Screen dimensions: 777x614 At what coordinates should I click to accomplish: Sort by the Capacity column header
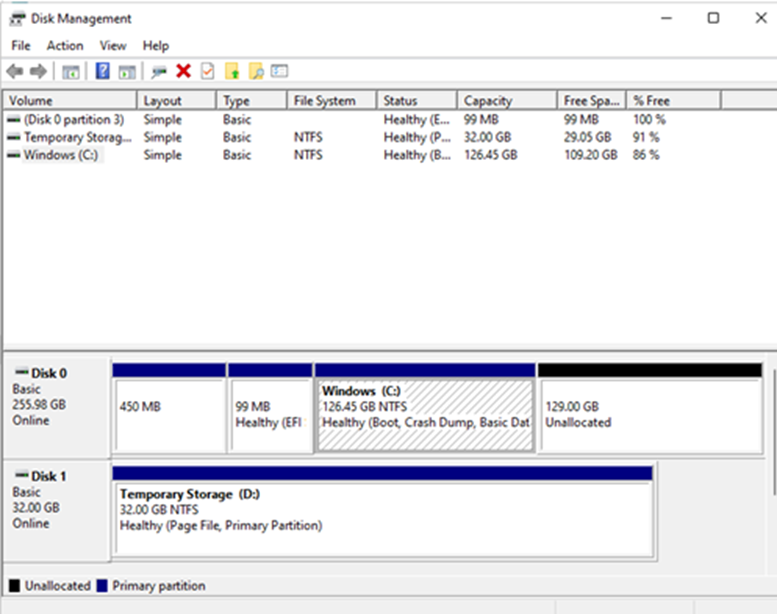[507, 101]
